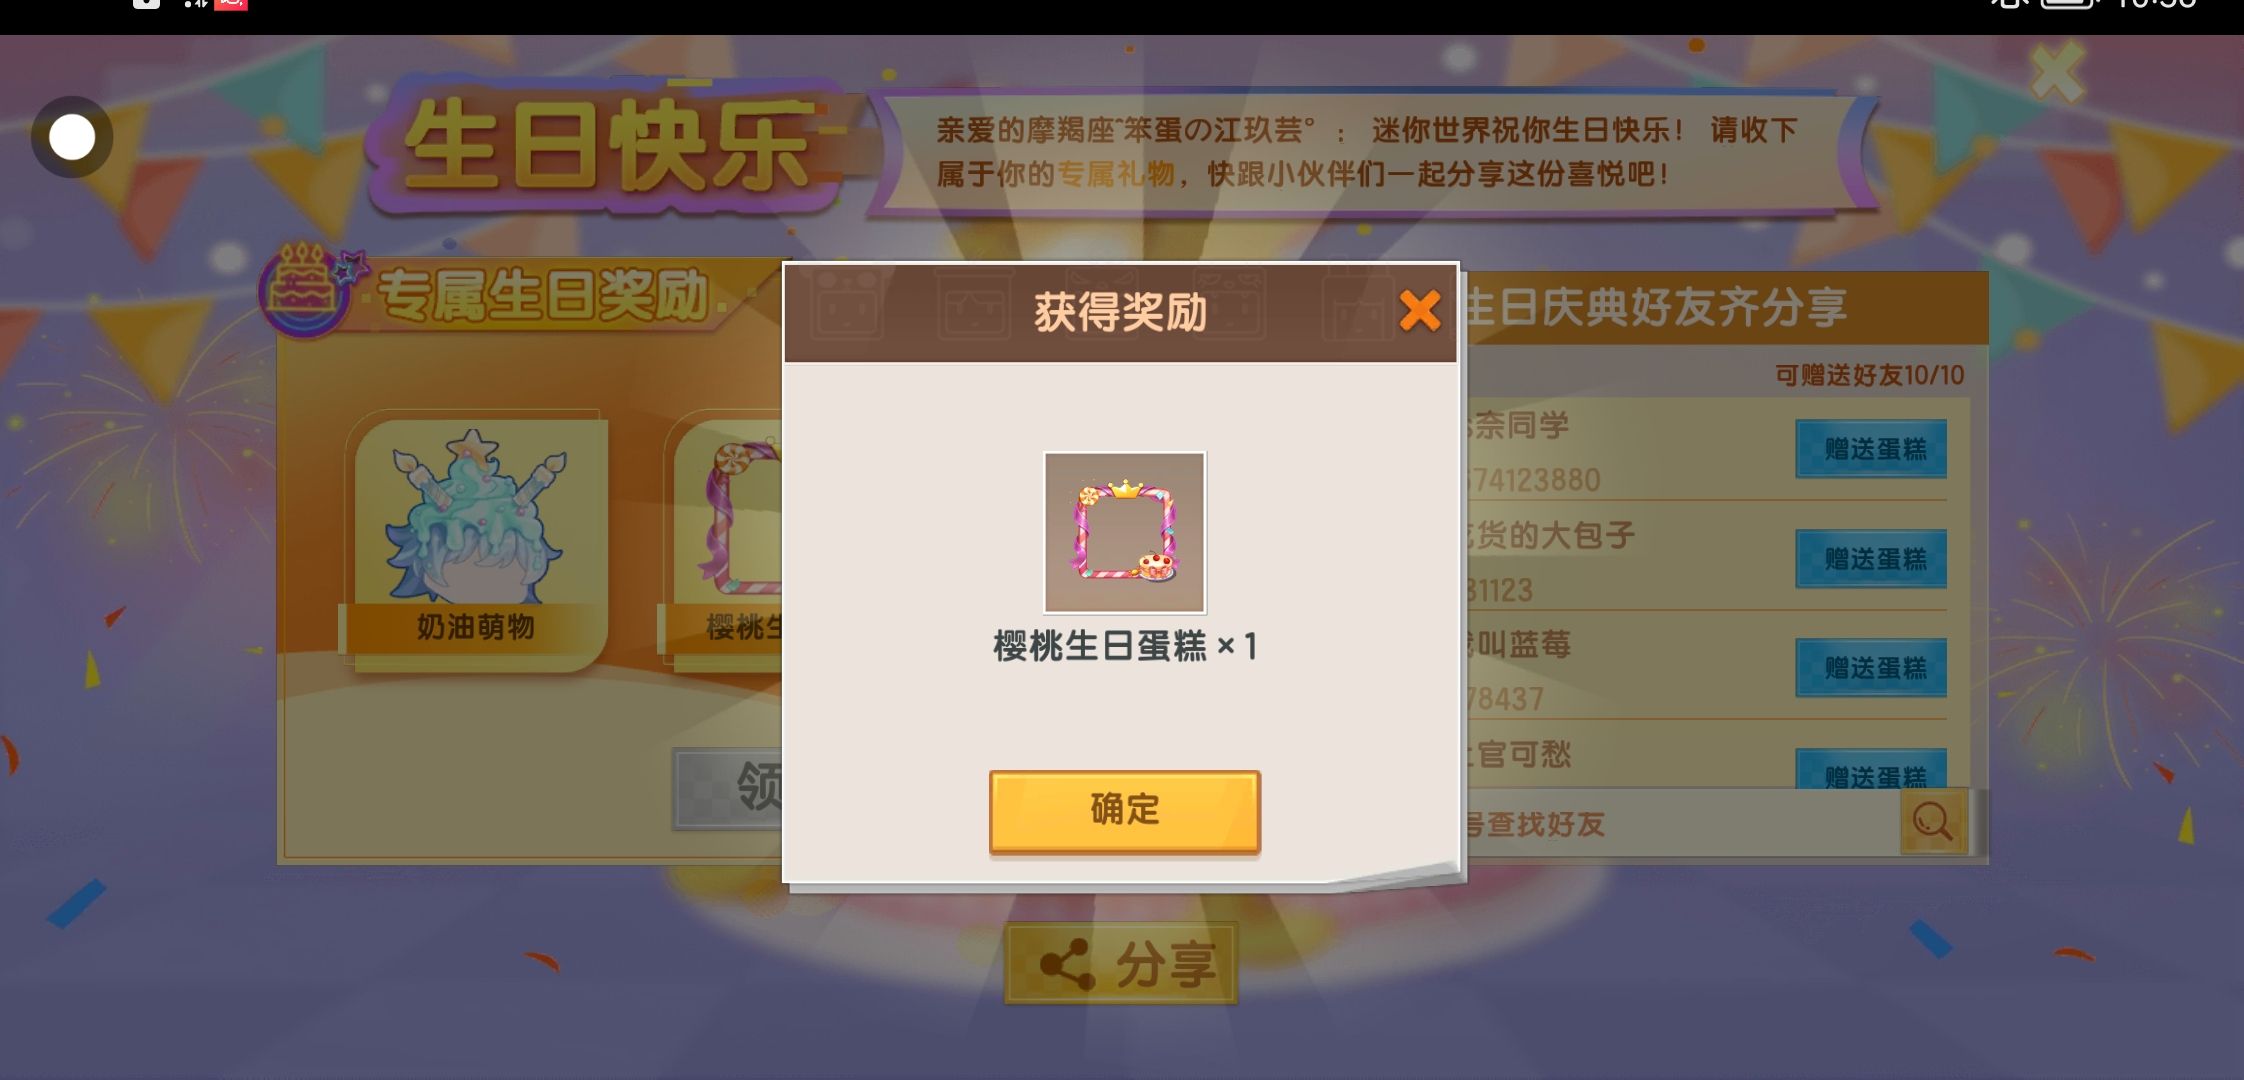Image resolution: width=2244 pixels, height=1080 pixels.
Task: Tap the floating white circle assistive button
Action: (72, 137)
